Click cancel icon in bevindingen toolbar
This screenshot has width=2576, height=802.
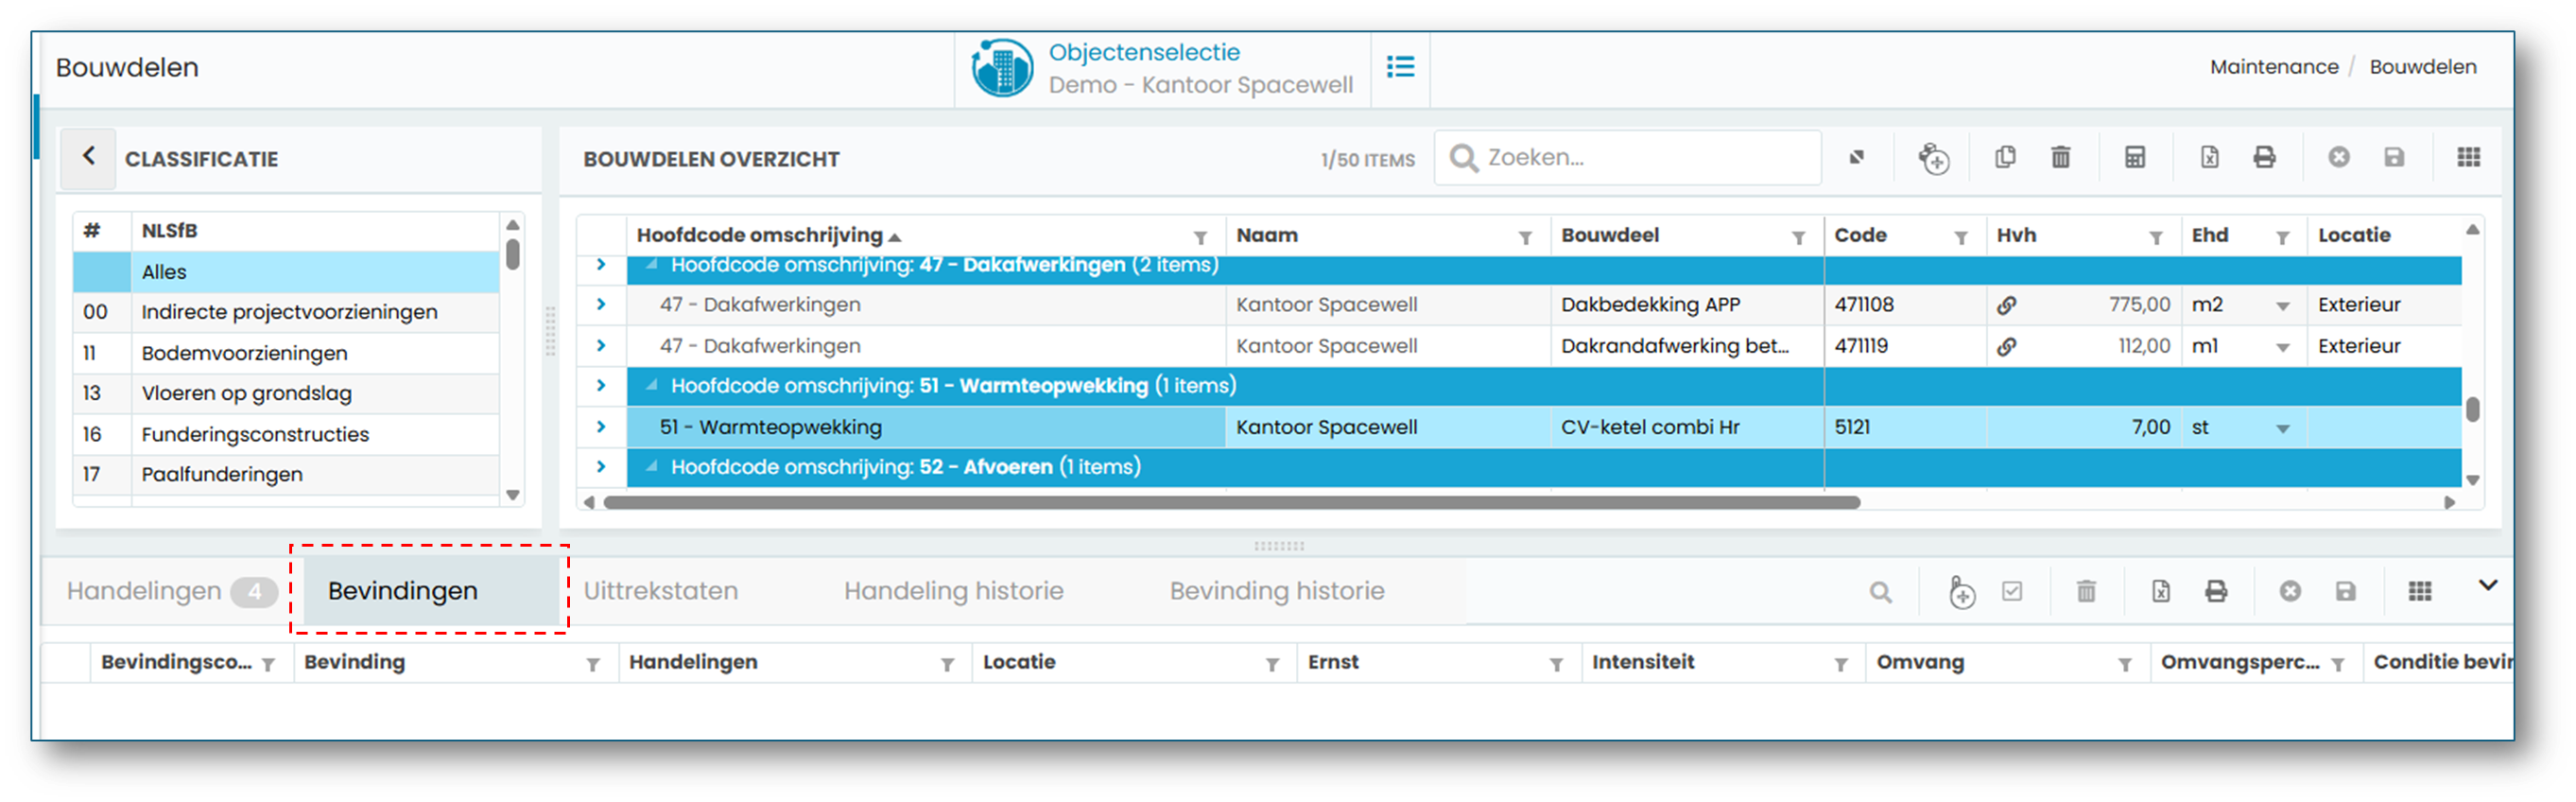[2290, 592]
